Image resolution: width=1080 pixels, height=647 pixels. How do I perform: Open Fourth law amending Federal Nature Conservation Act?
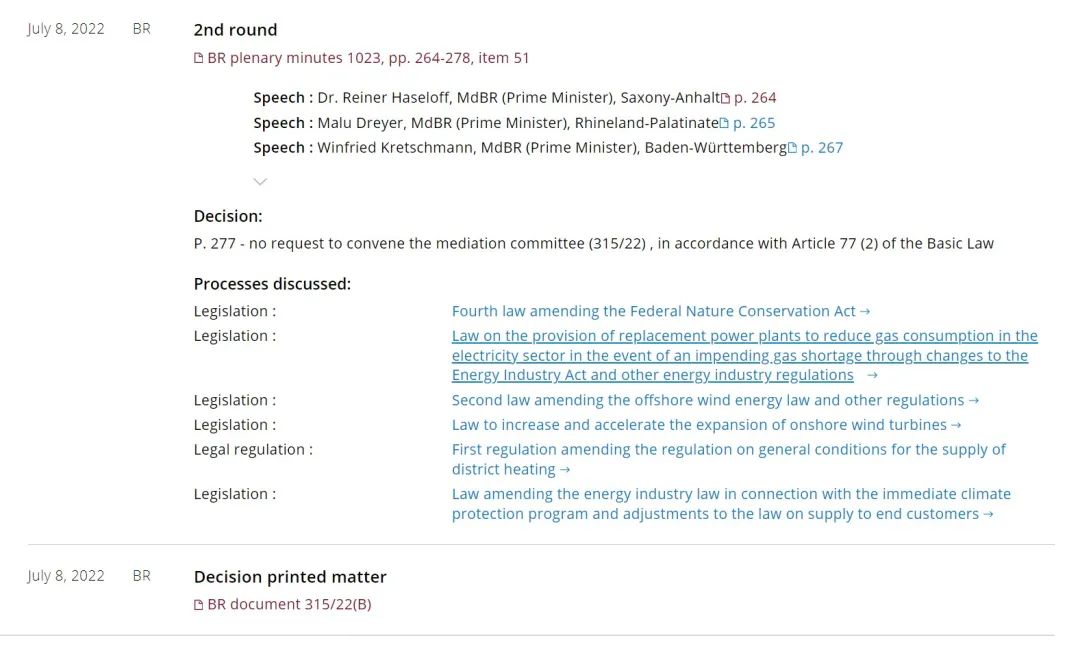[654, 312]
